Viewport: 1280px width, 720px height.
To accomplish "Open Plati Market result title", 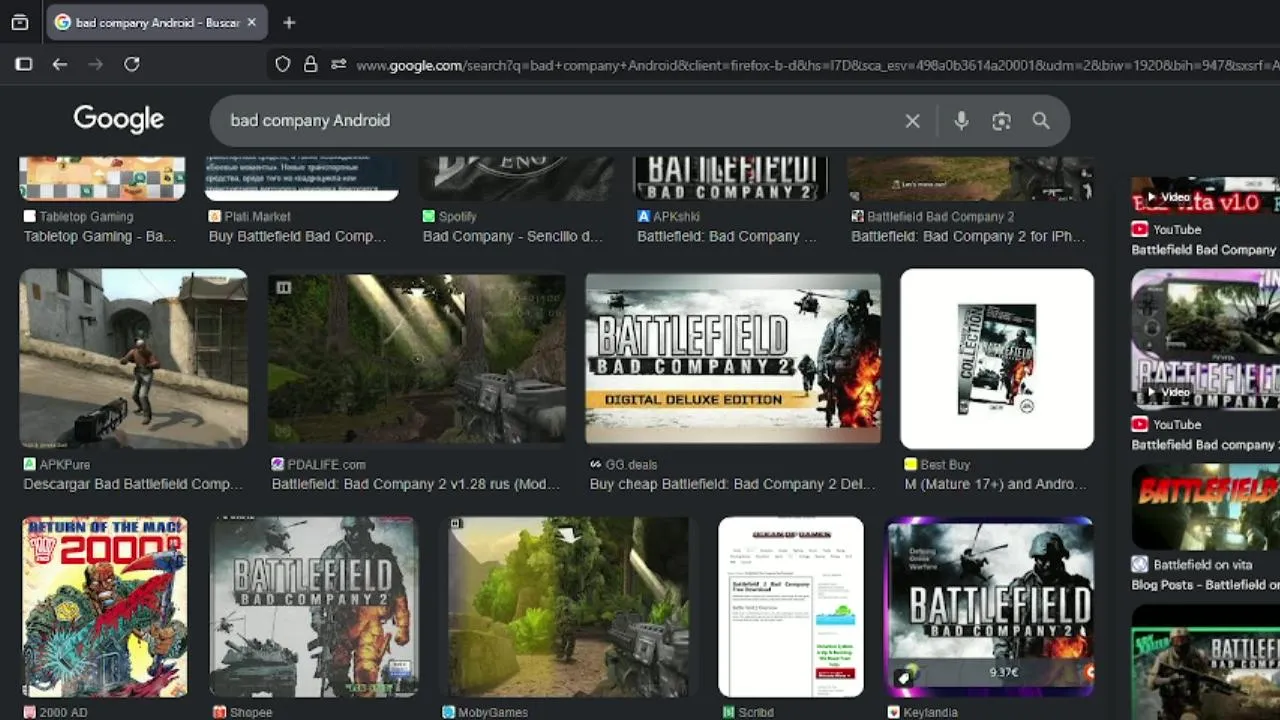I will tap(297, 236).
